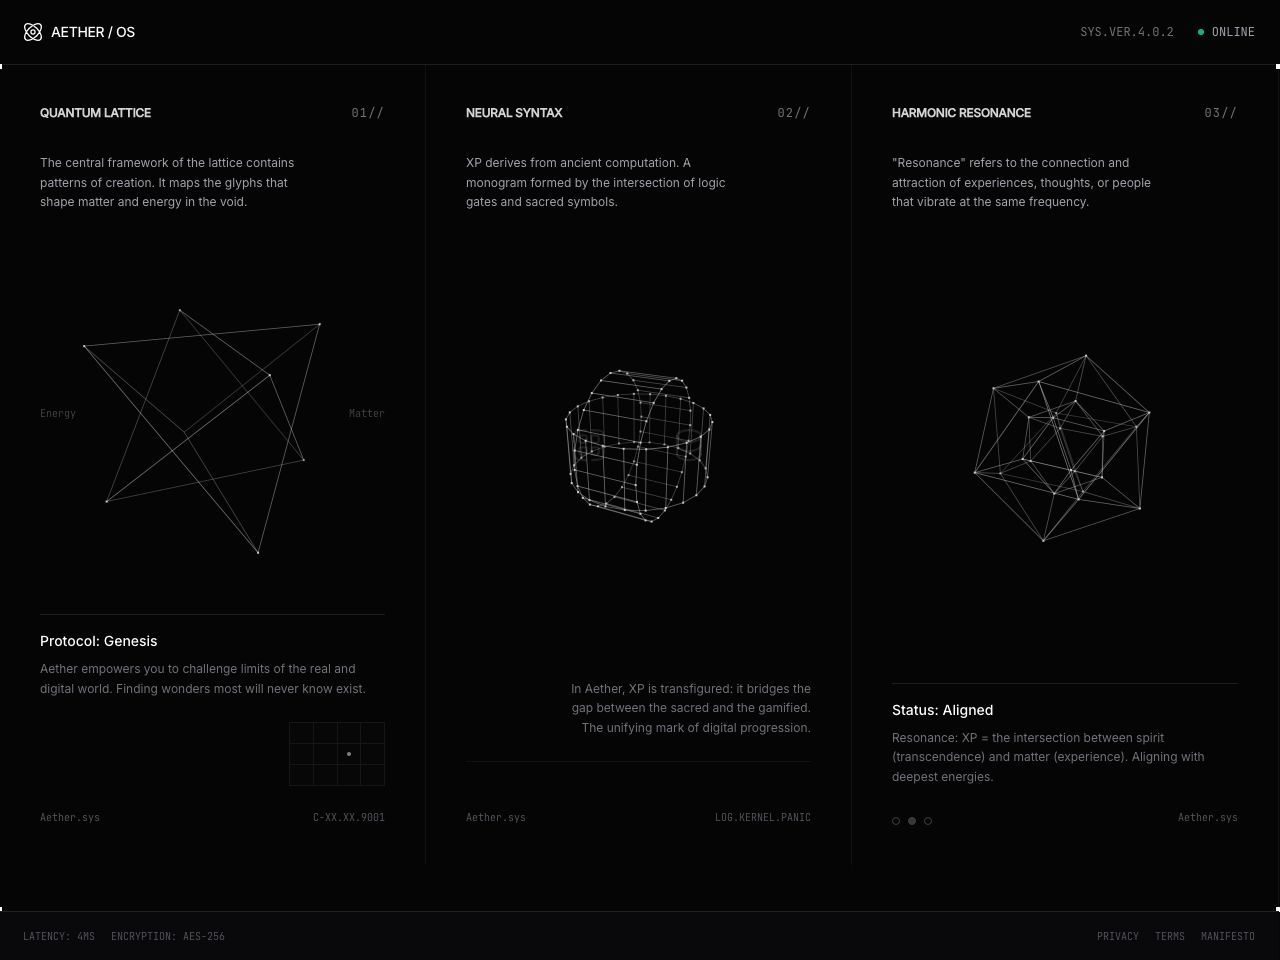Image resolution: width=1280 pixels, height=960 pixels.
Task: Click the Protocol: Genesis heading
Action: point(98,641)
